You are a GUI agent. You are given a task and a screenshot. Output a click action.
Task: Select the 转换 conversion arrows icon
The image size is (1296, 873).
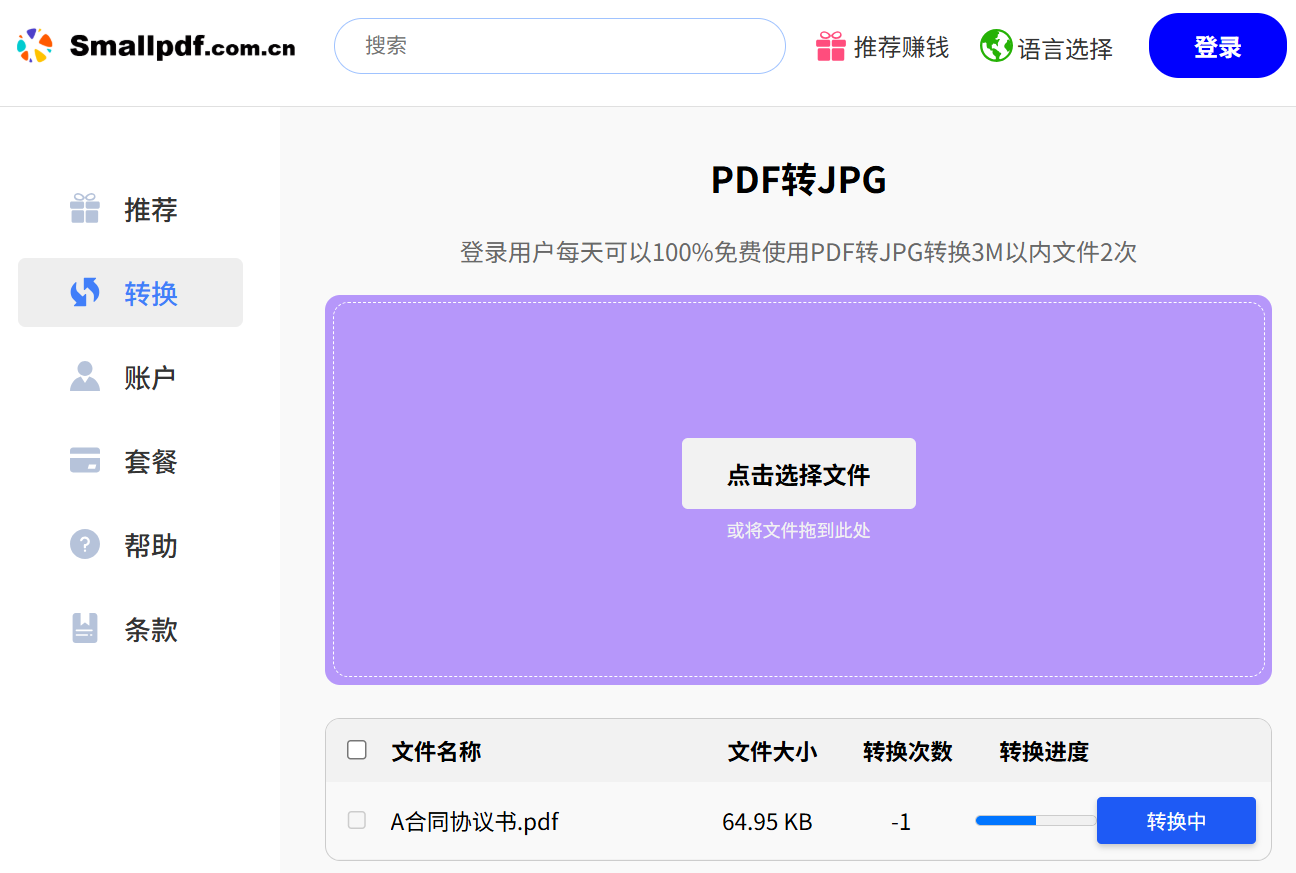(x=85, y=292)
